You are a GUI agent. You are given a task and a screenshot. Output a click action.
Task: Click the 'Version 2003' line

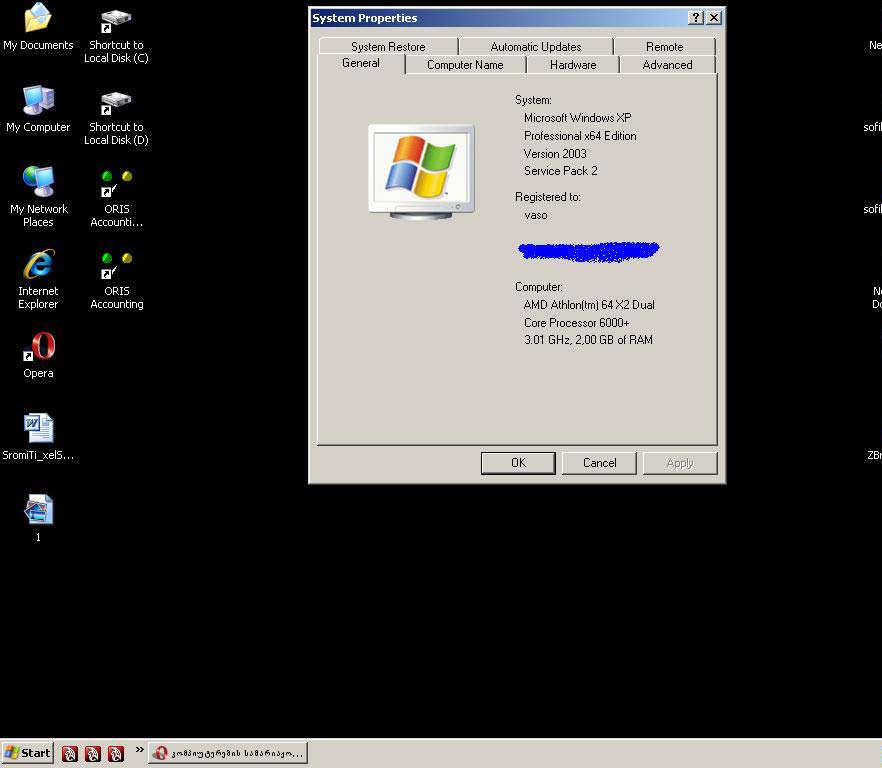coord(555,154)
